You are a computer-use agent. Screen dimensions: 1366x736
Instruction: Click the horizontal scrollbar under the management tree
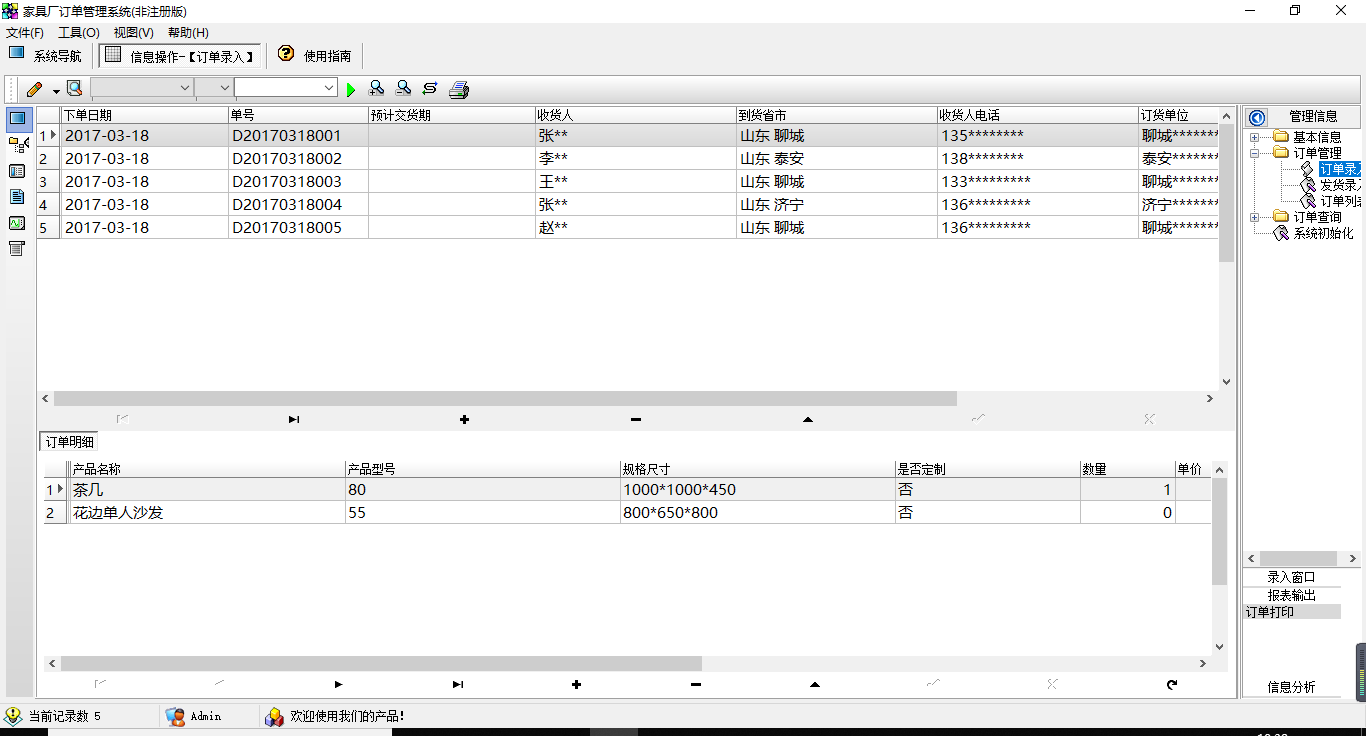pyautogui.click(x=1298, y=558)
